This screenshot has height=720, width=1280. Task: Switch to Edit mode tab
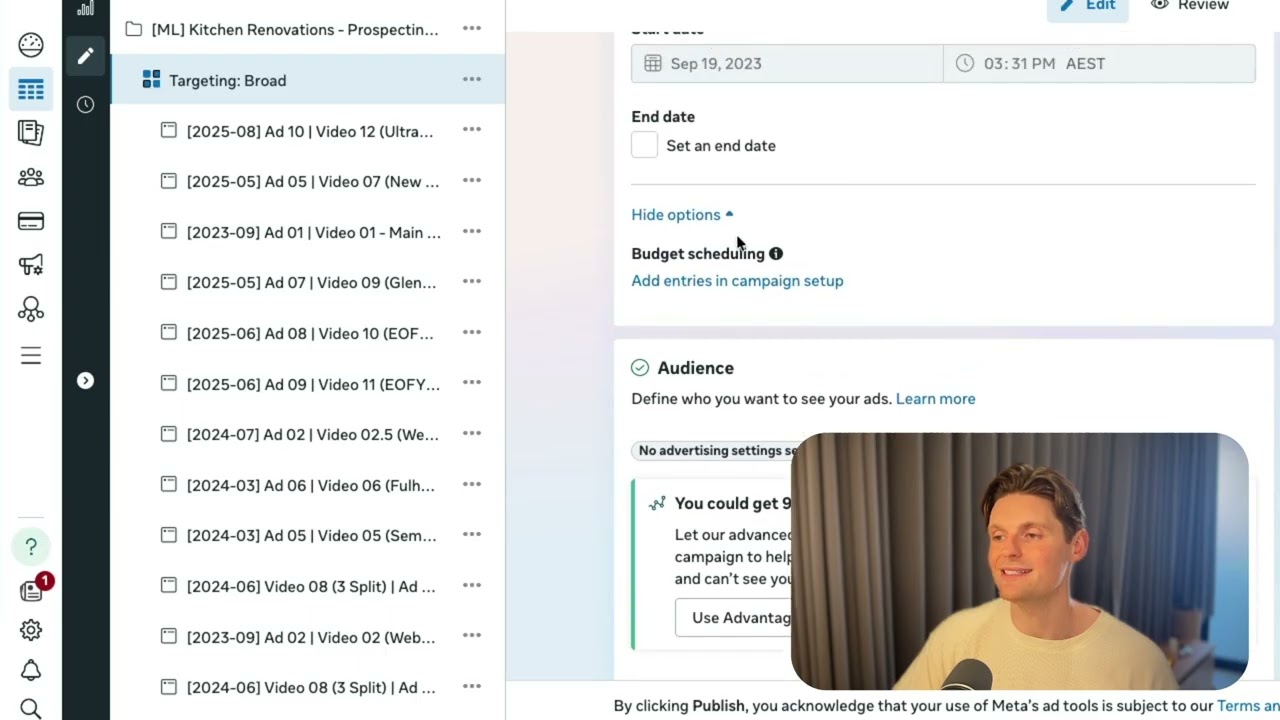pyautogui.click(x=1088, y=6)
